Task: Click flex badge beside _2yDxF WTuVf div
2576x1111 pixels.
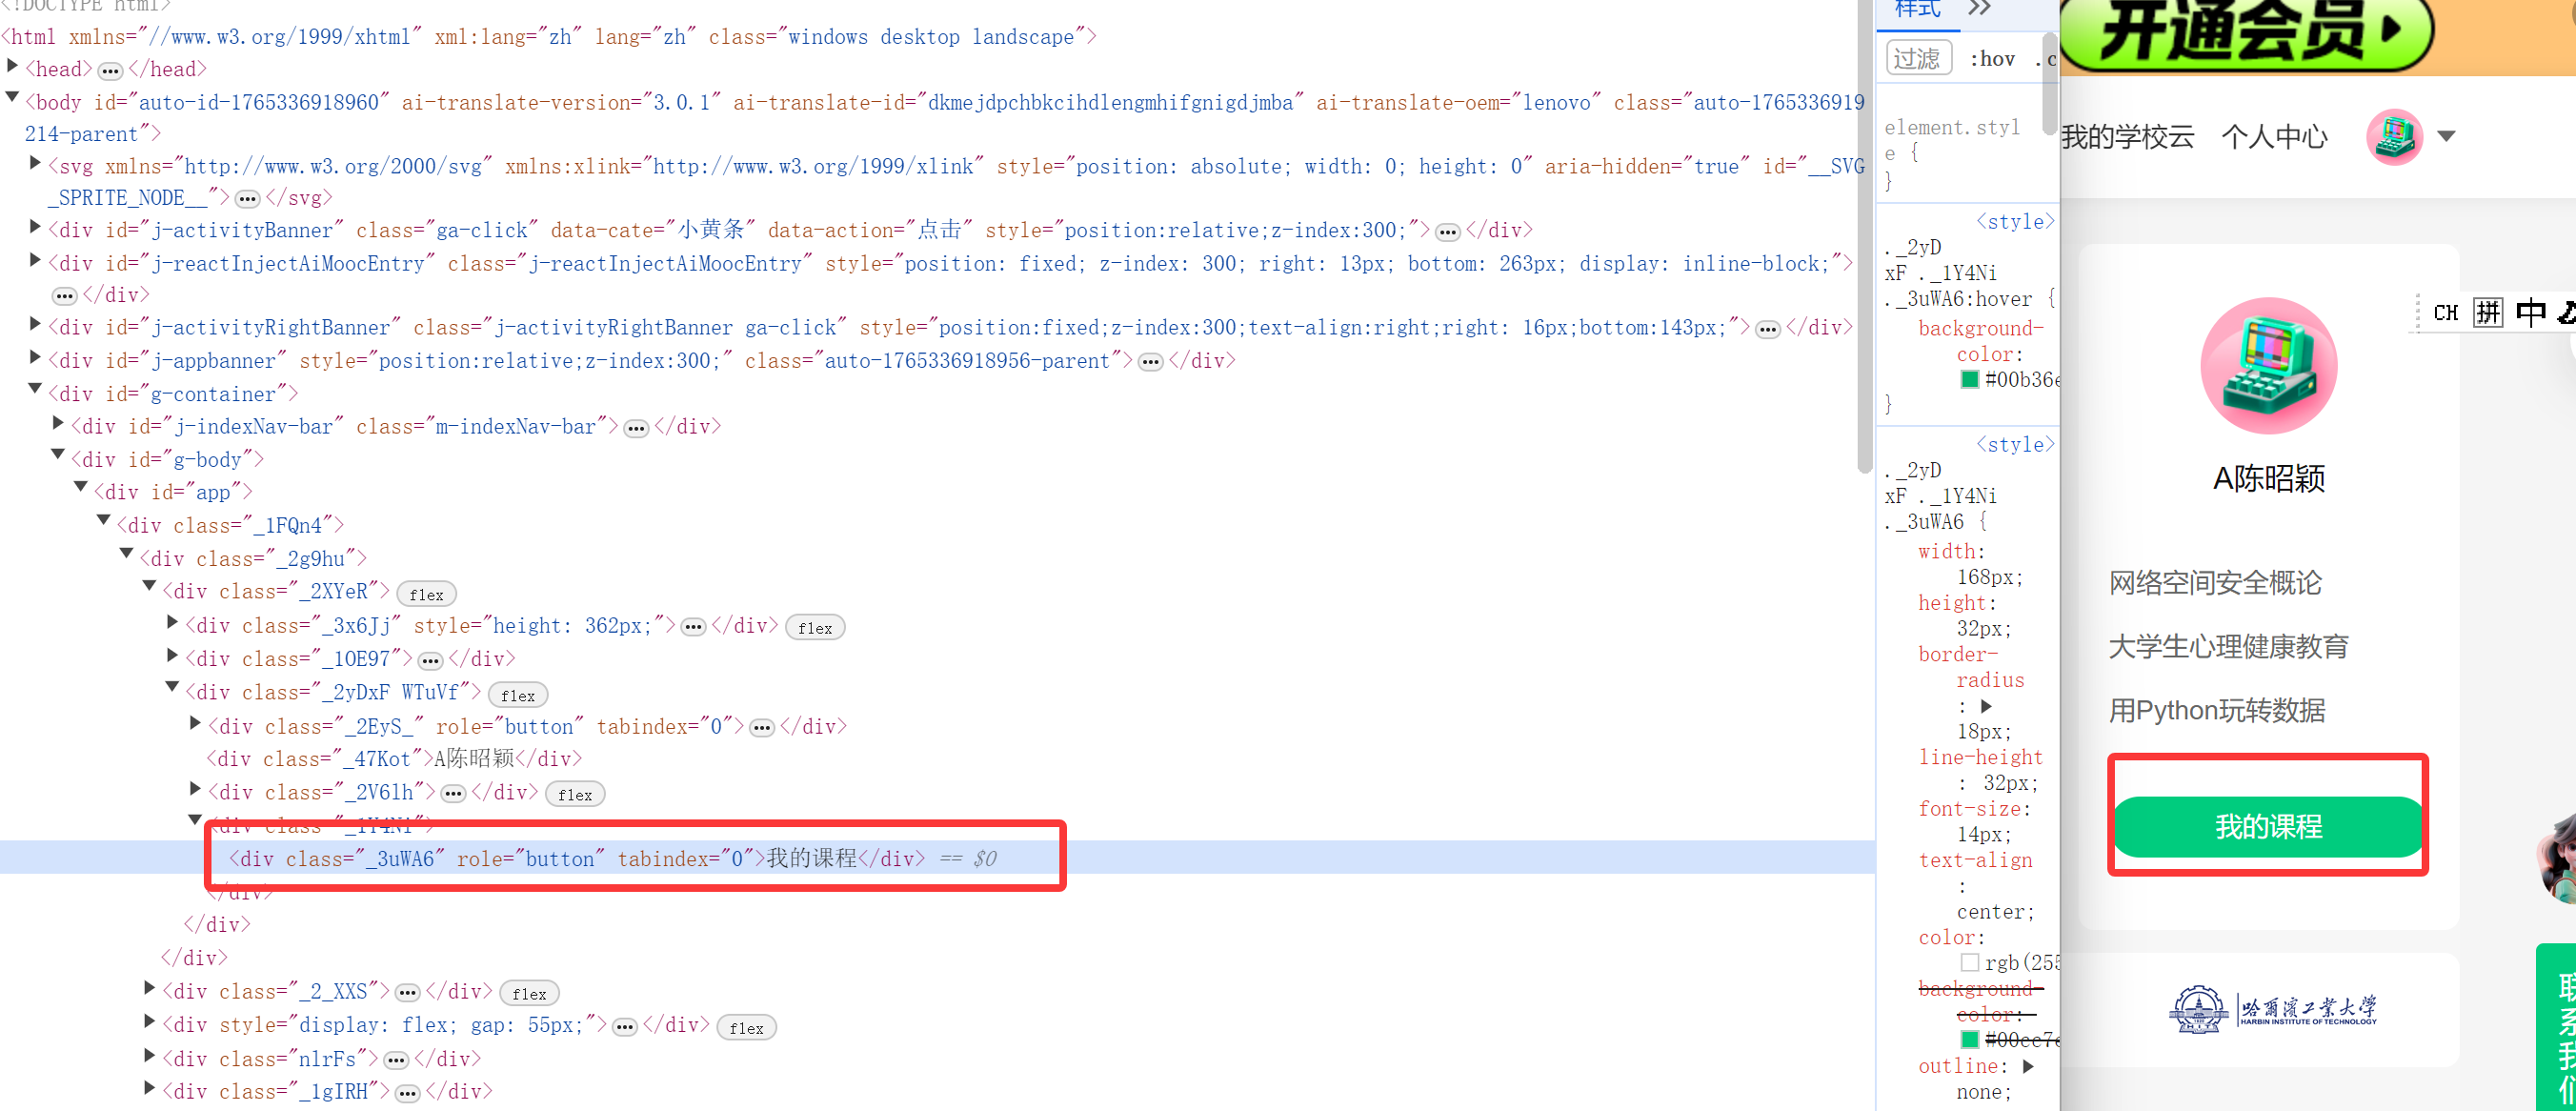Action: (x=517, y=695)
